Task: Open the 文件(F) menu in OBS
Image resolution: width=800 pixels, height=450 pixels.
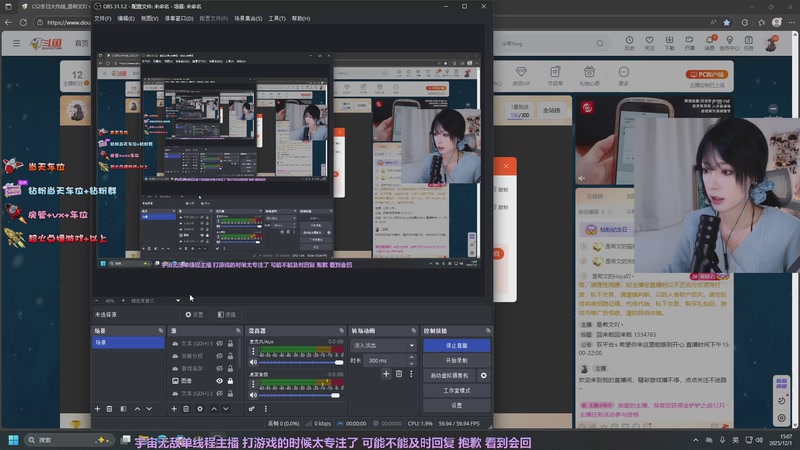Action: (103, 18)
